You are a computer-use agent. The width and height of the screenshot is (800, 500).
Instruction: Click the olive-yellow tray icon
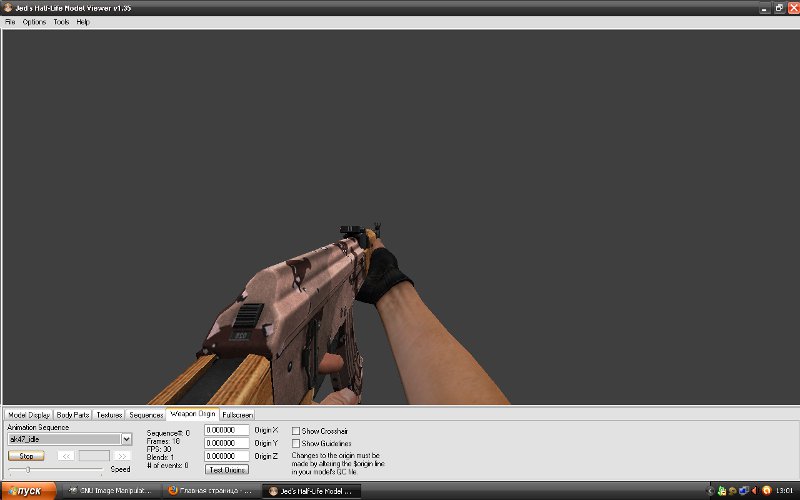pos(733,491)
